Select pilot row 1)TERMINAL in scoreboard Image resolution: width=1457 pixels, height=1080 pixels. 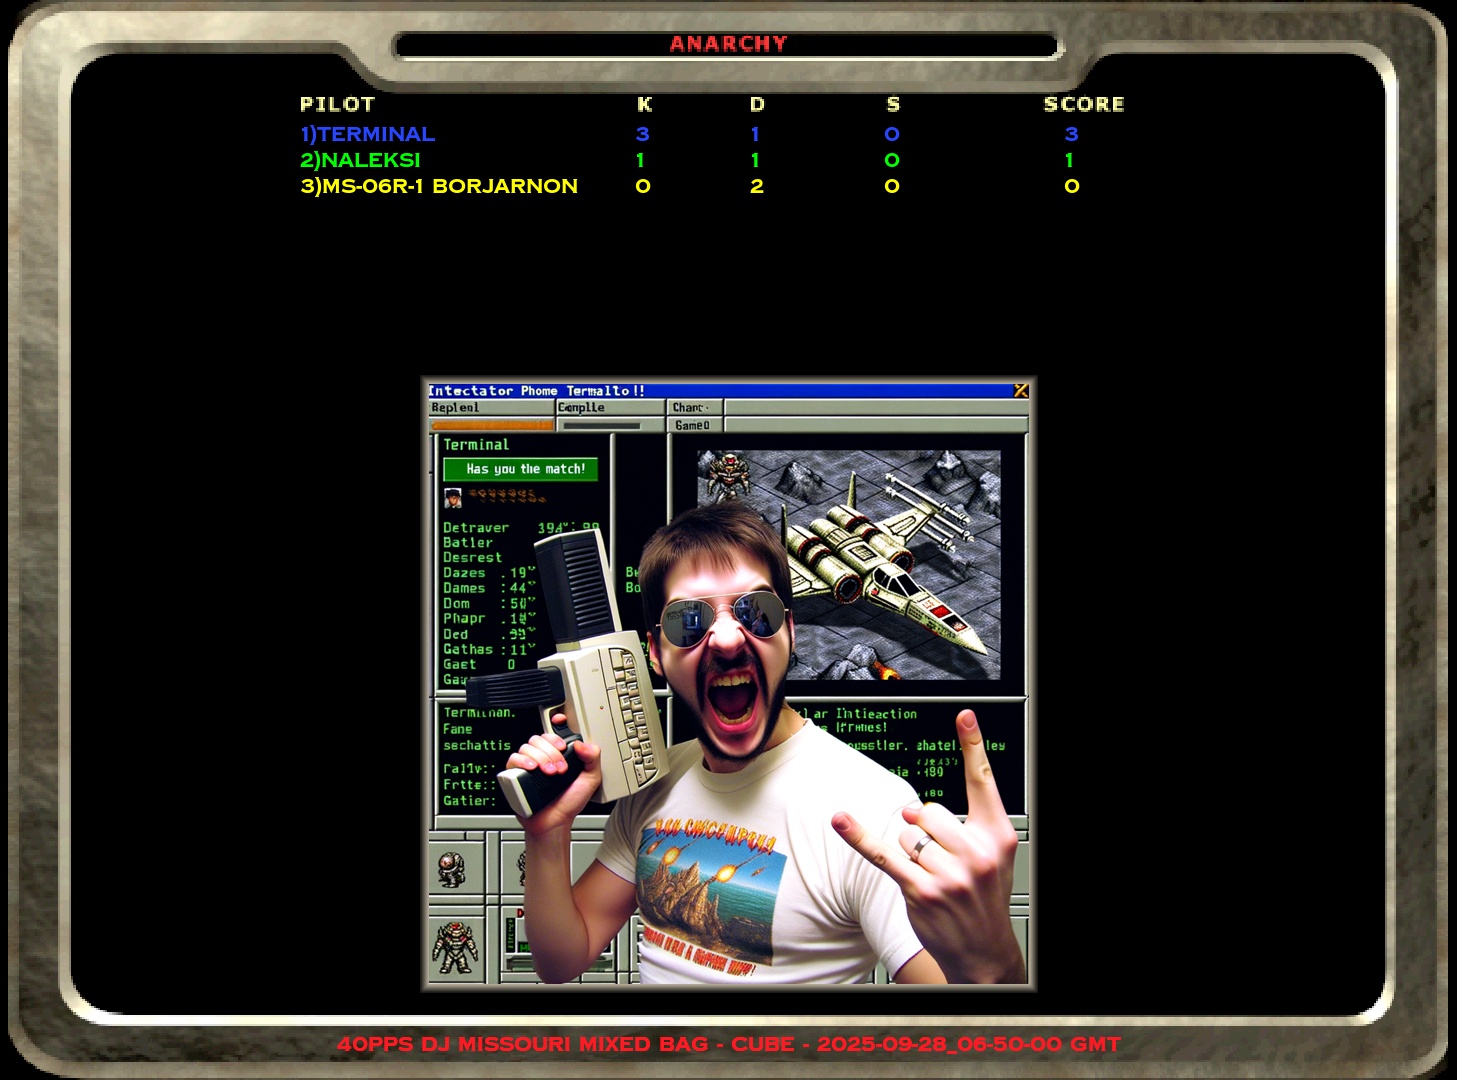pos(368,134)
